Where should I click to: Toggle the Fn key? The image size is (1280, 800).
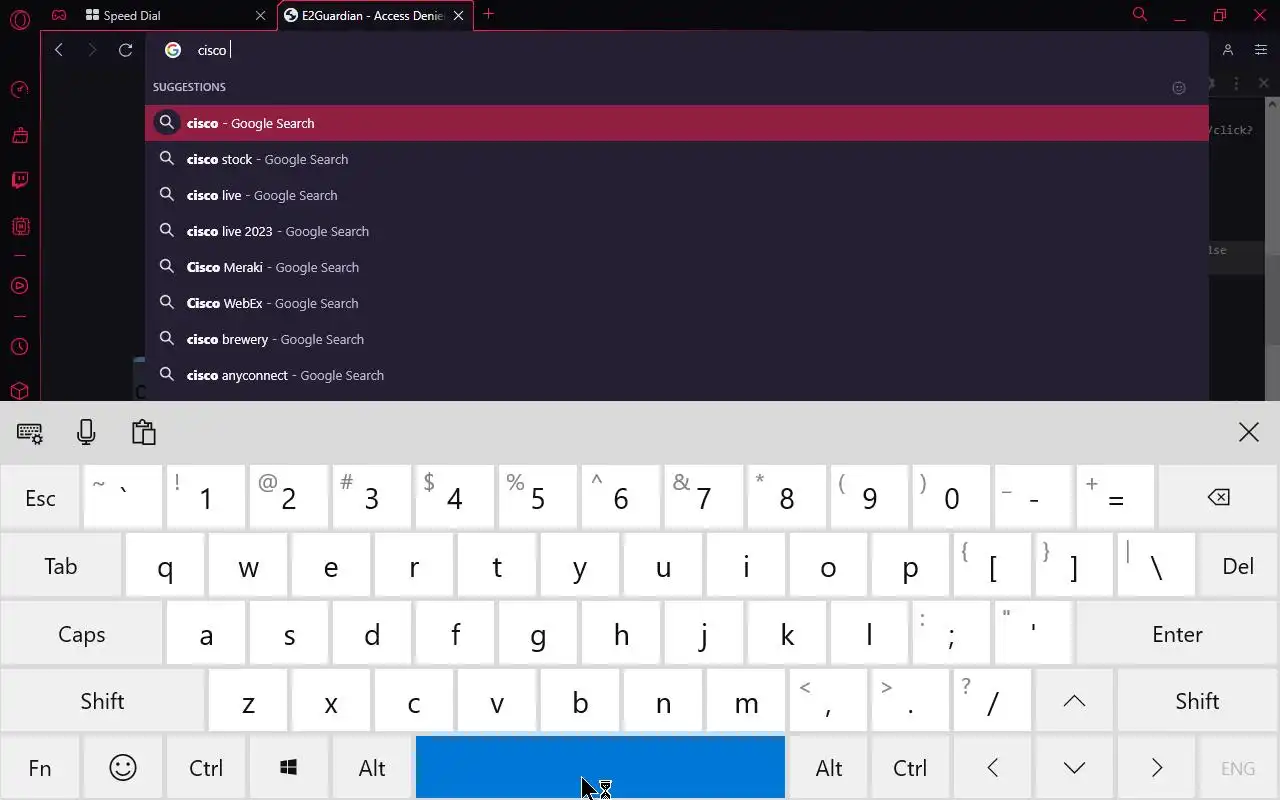pyautogui.click(x=40, y=768)
